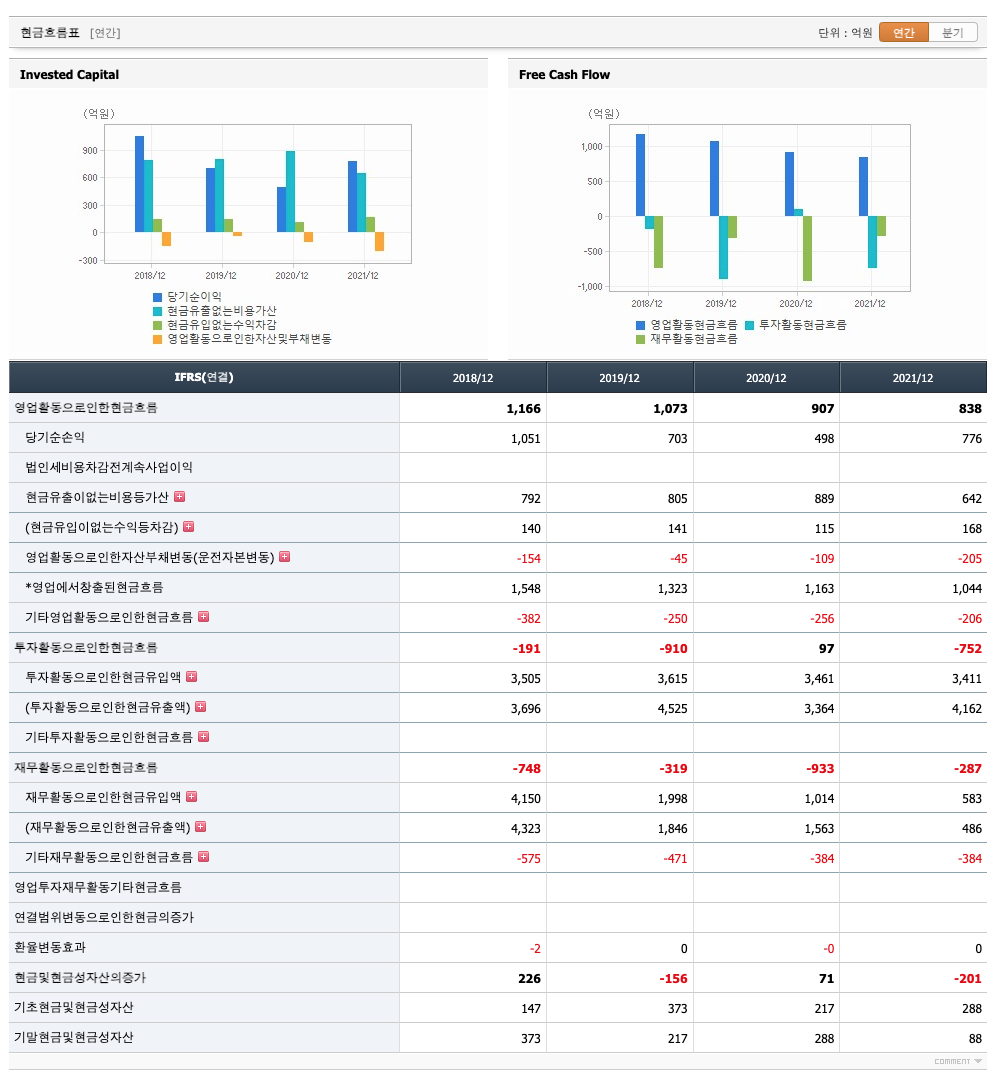Expand the 기타영업활동으로인한현금흐름 row
This screenshot has height=1080, width=997.
coord(203,616)
